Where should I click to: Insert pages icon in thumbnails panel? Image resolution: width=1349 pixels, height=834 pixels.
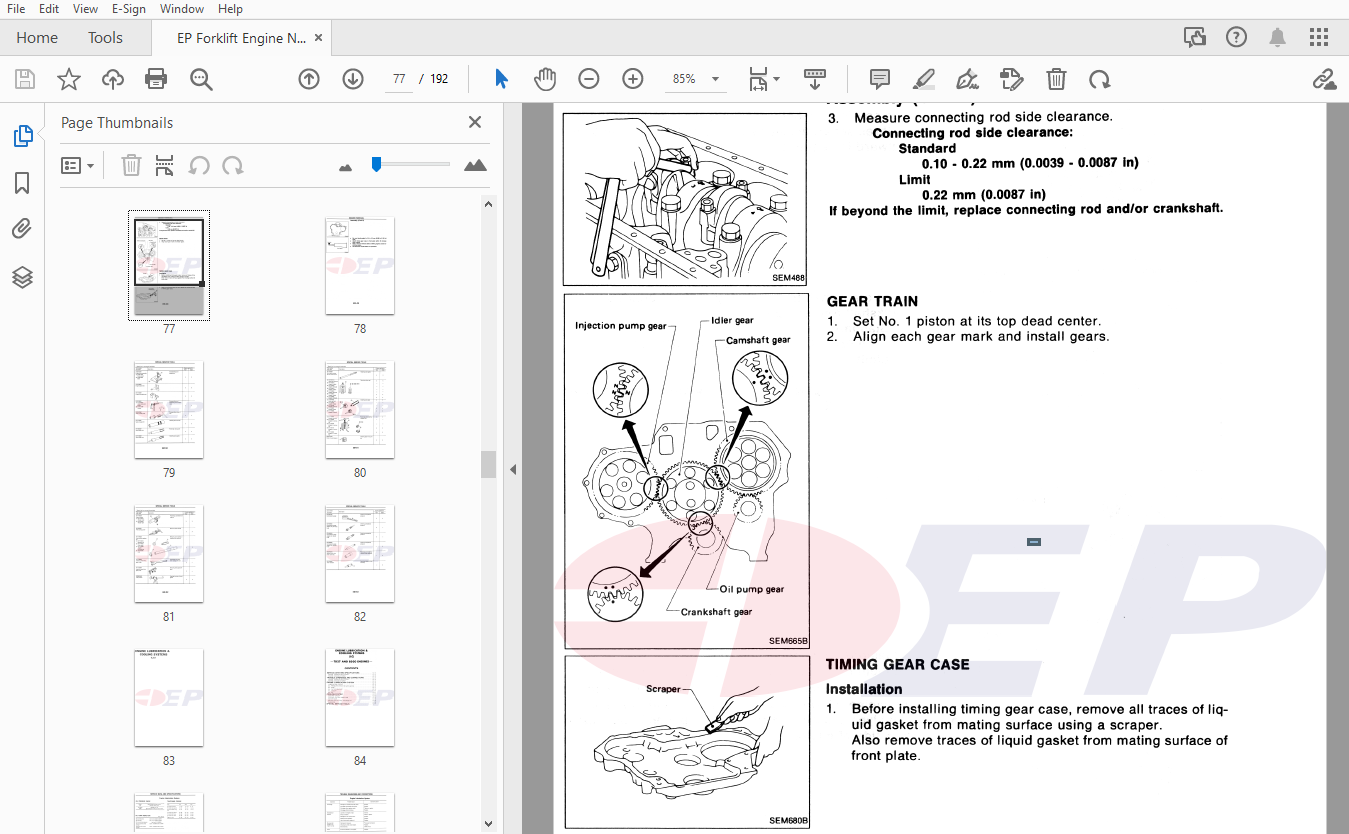coord(165,165)
